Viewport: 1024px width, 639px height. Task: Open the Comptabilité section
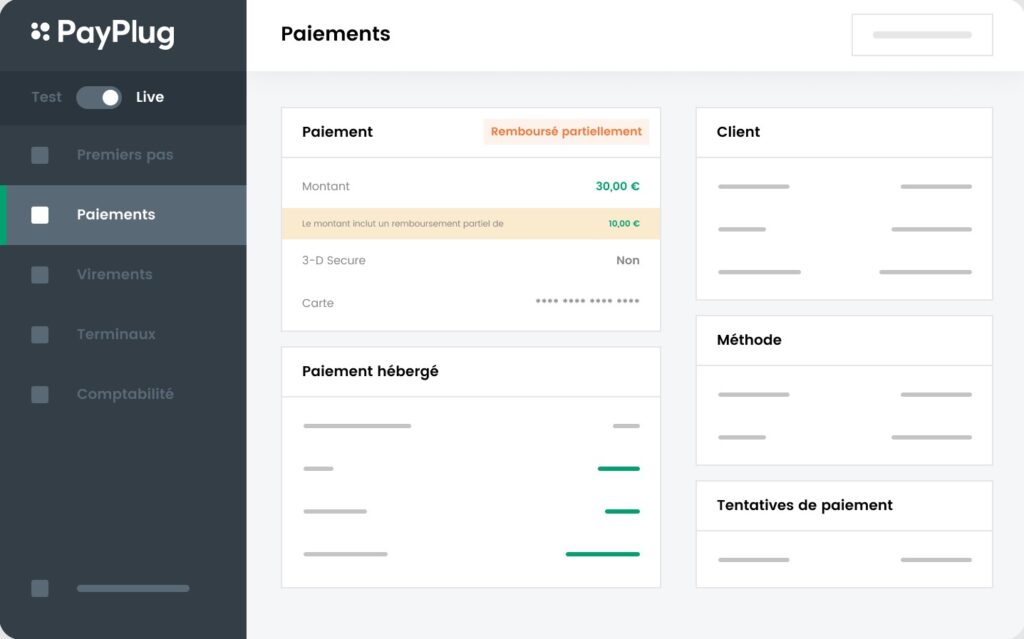click(125, 395)
